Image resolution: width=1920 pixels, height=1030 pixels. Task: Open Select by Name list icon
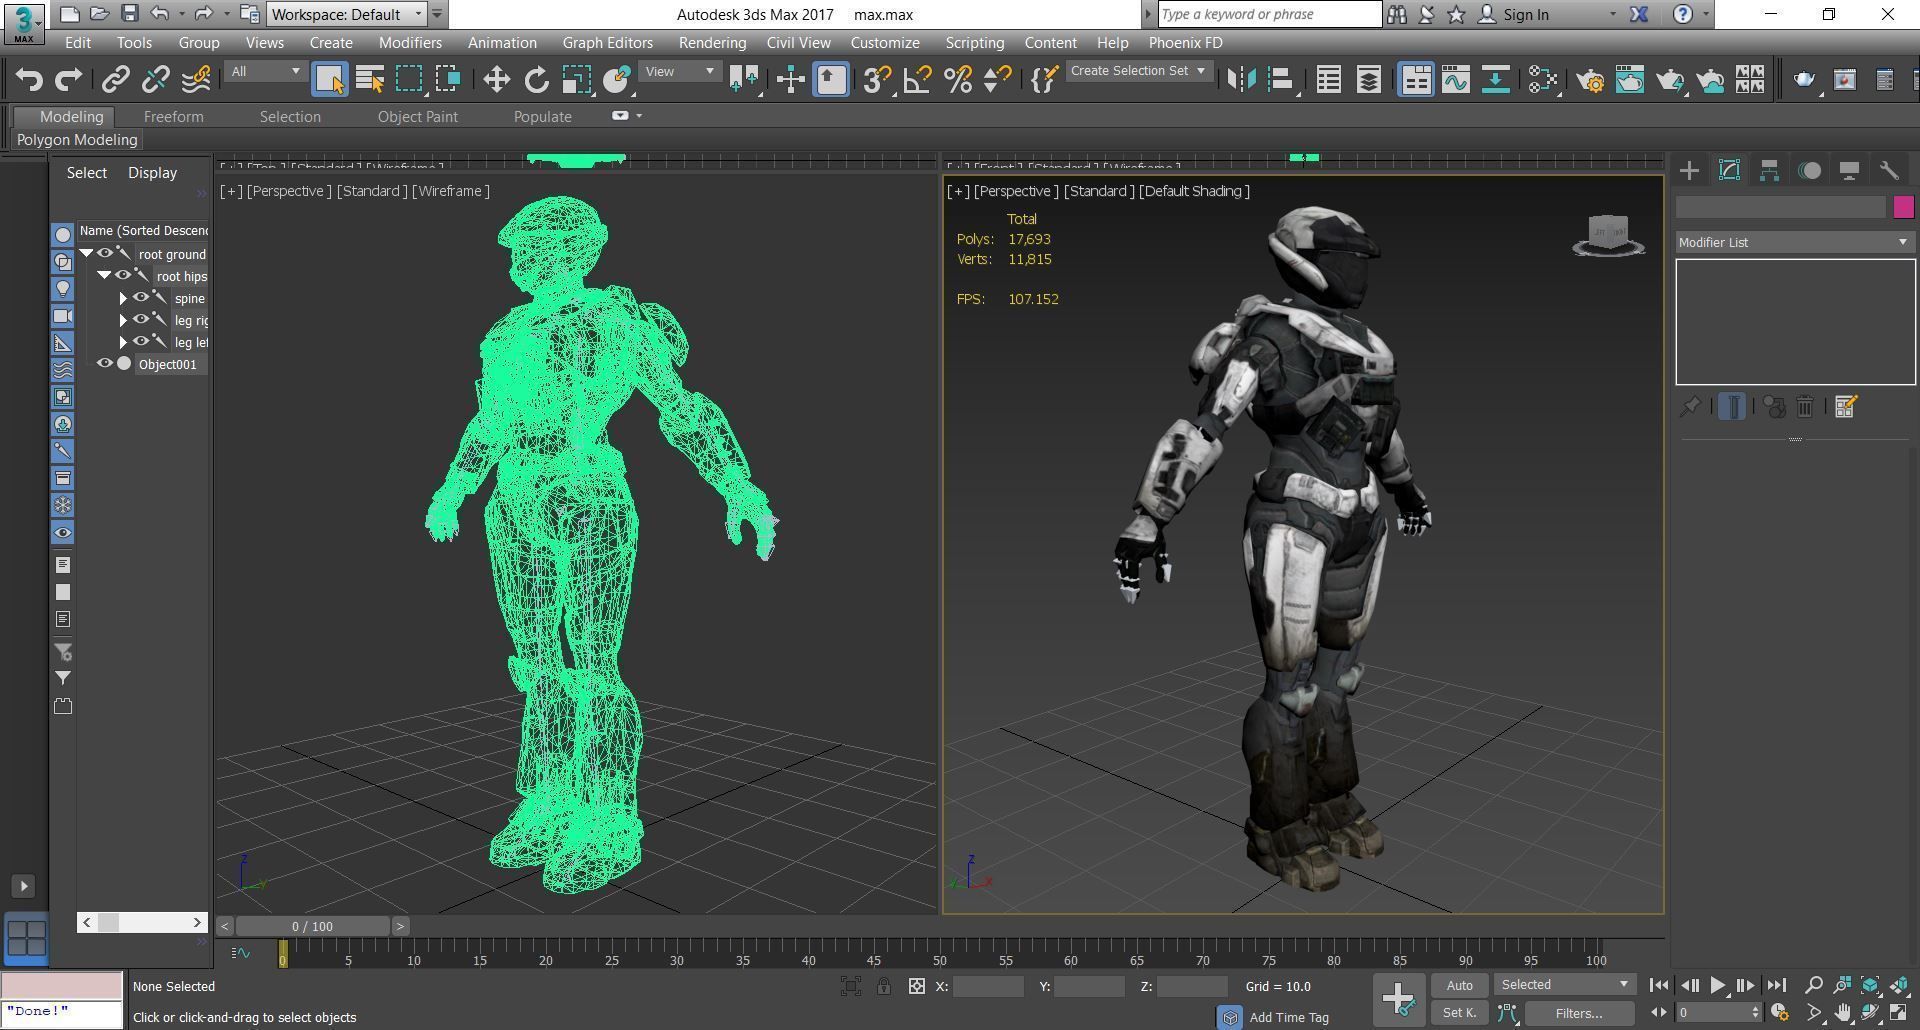pyautogui.click(x=370, y=79)
